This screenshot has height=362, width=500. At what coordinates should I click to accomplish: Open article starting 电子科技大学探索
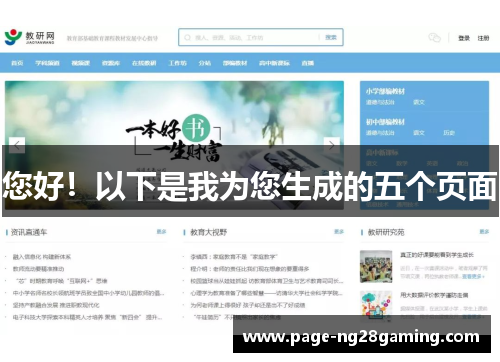click(87, 317)
